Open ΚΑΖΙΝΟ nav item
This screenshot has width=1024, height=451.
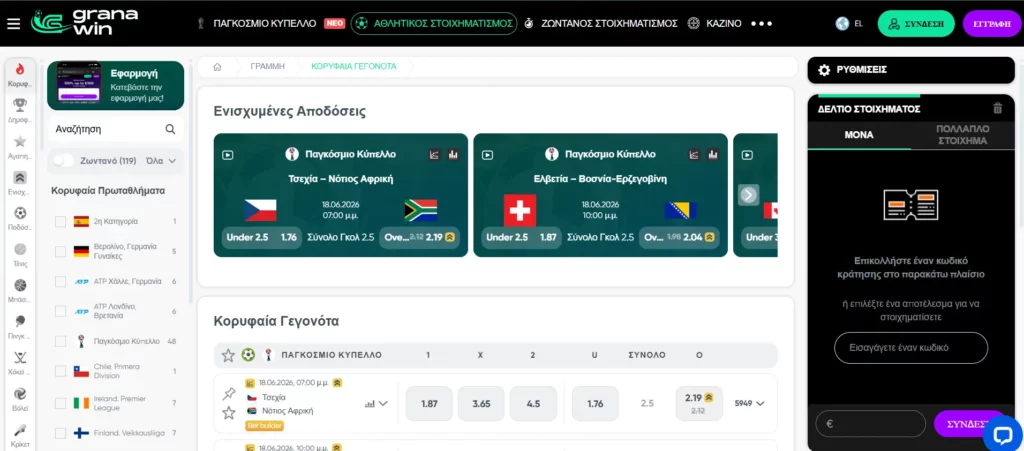(x=714, y=23)
